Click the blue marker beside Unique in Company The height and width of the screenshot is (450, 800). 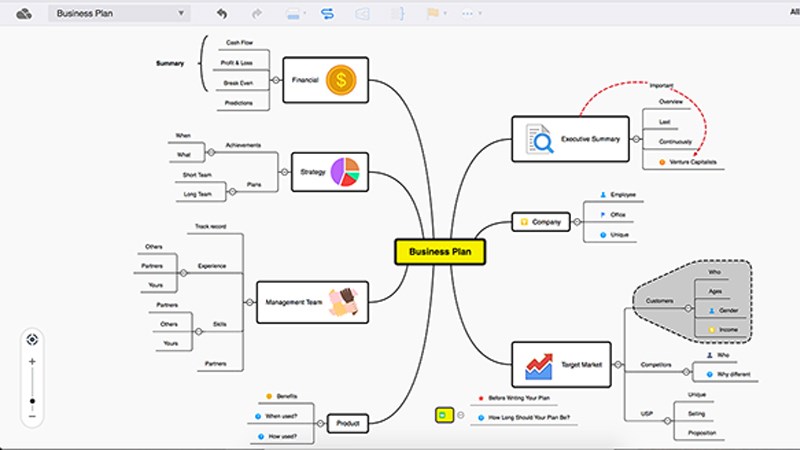pyautogui.click(x=603, y=235)
